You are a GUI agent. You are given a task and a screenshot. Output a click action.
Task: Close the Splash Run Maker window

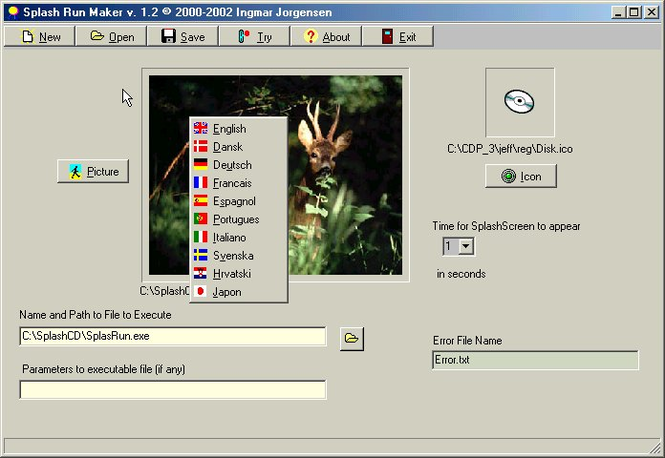point(651,12)
